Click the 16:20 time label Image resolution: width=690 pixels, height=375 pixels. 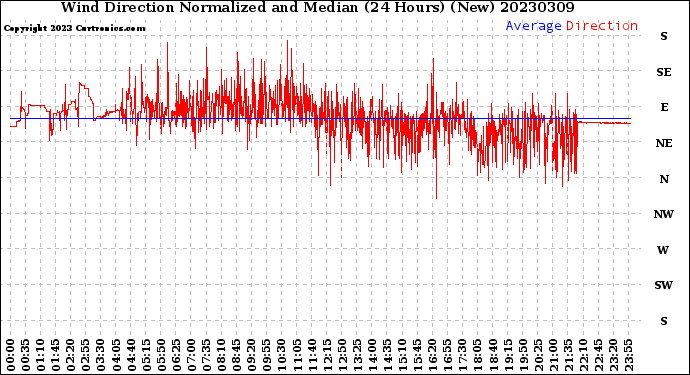[433, 356]
